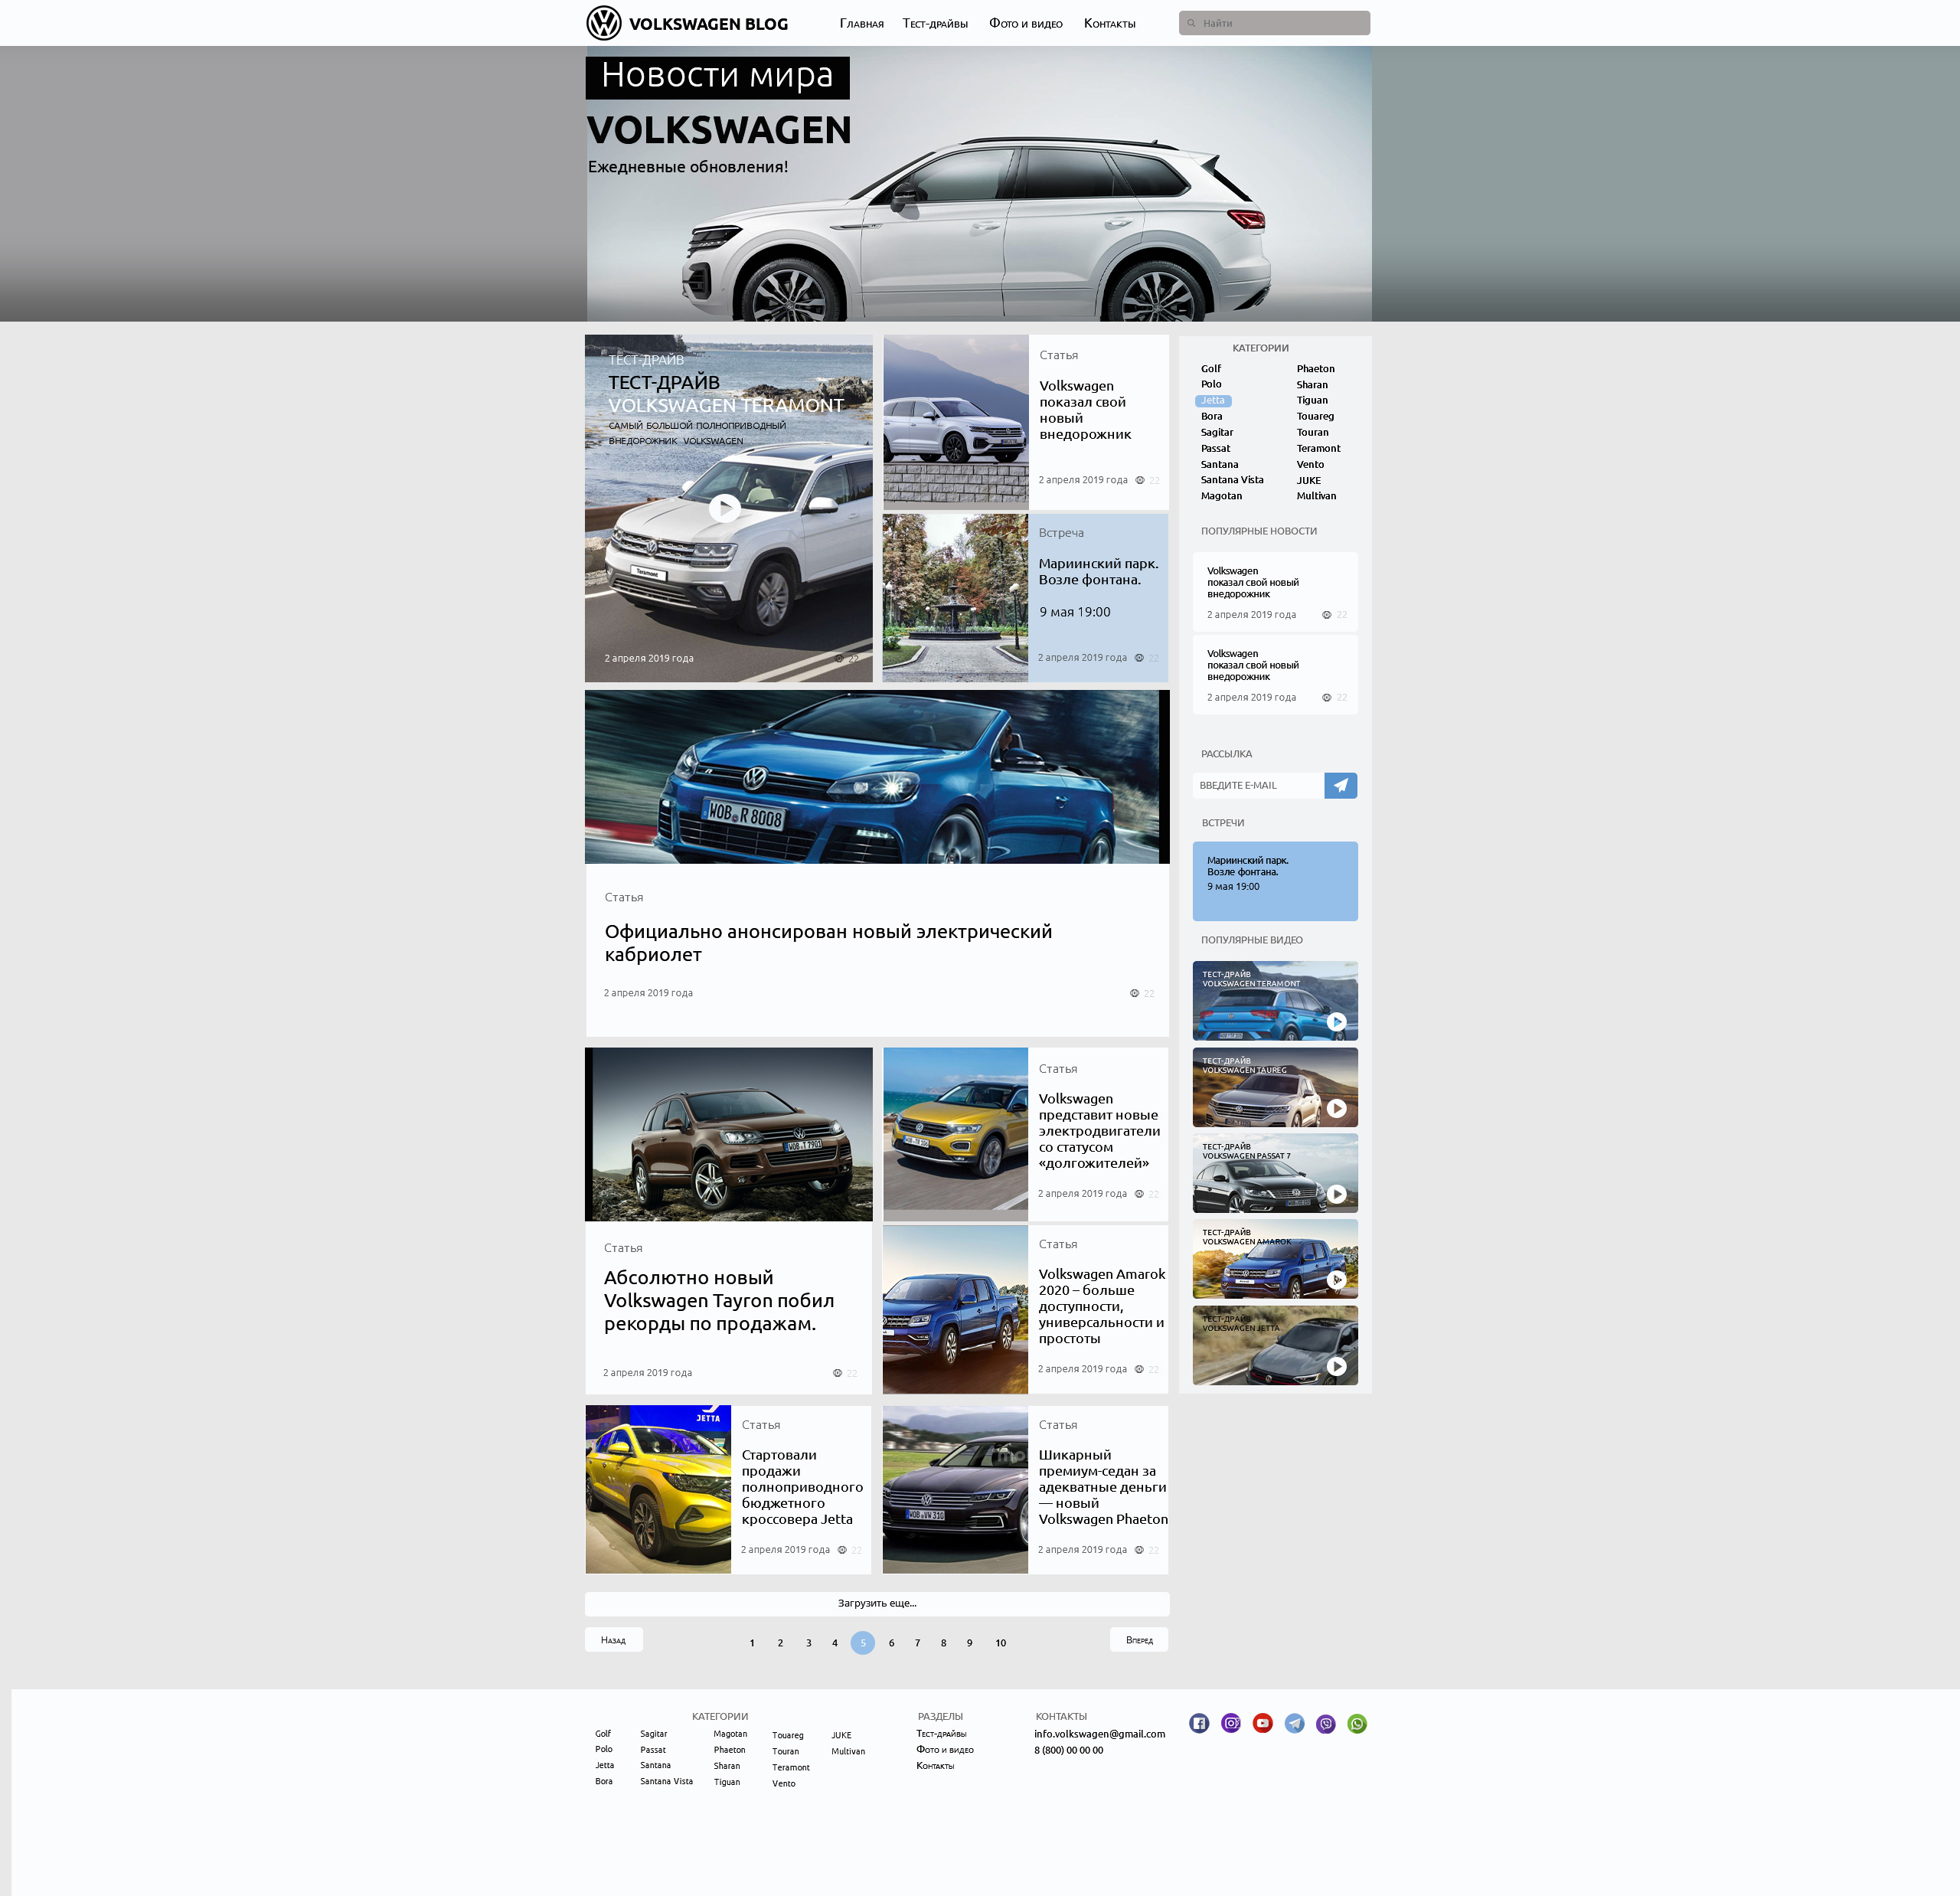Viewport: 1960px width, 1896px height.
Task: Click the blue convertible photo
Action: pos(877,777)
